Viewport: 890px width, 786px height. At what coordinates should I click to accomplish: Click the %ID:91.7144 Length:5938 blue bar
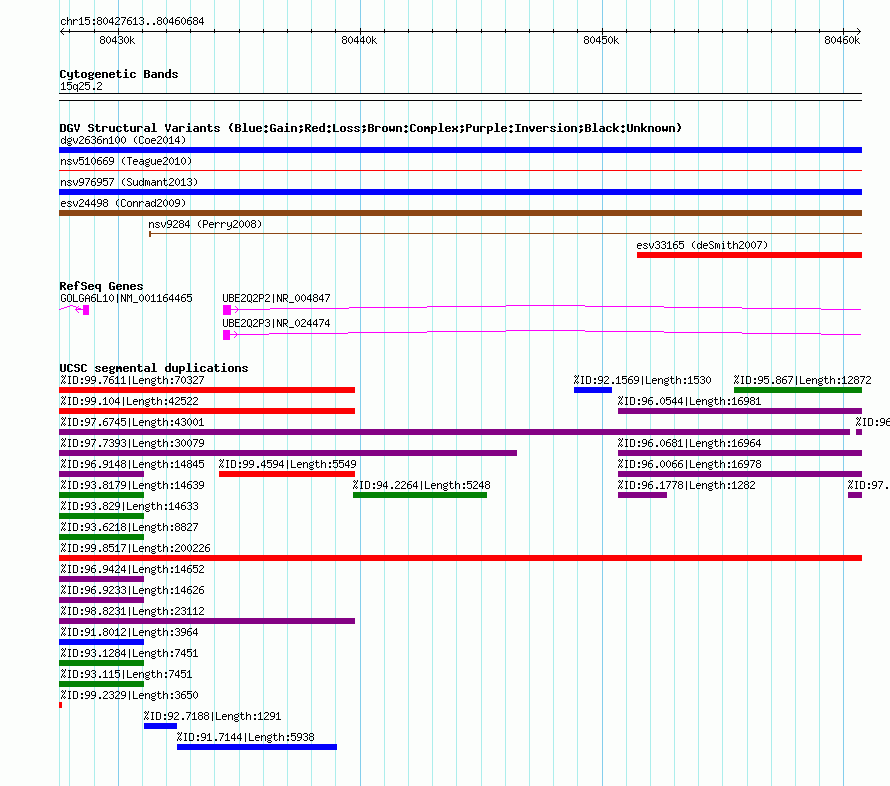(x=257, y=747)
